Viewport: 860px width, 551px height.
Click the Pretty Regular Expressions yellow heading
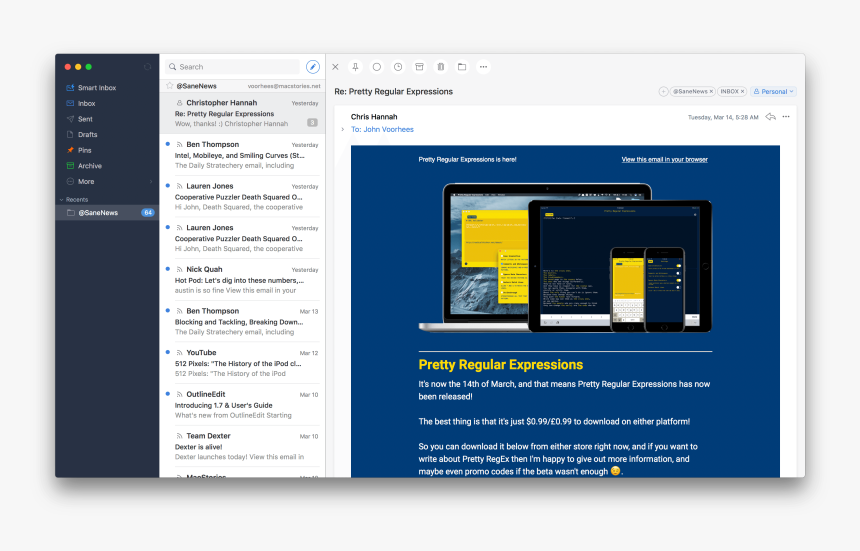(501, 365)
